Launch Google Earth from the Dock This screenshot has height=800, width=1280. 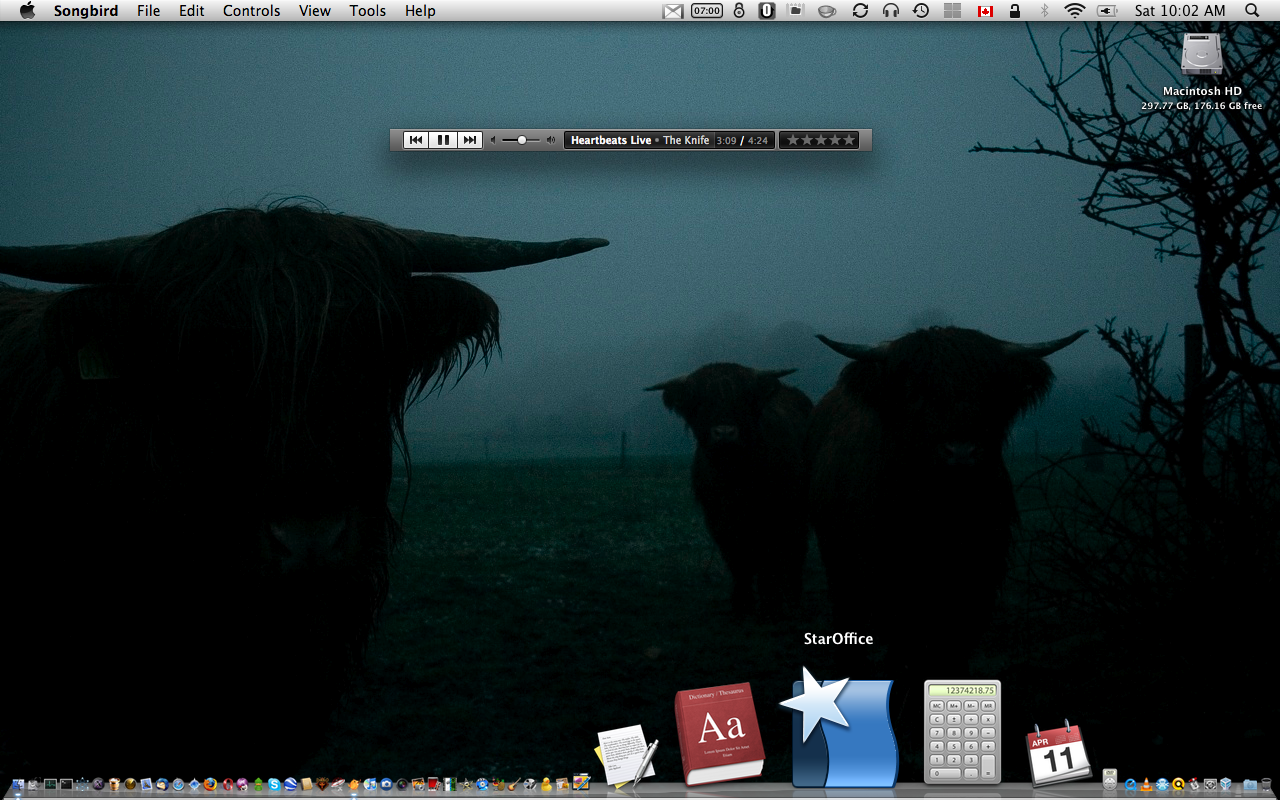(290, 785)
